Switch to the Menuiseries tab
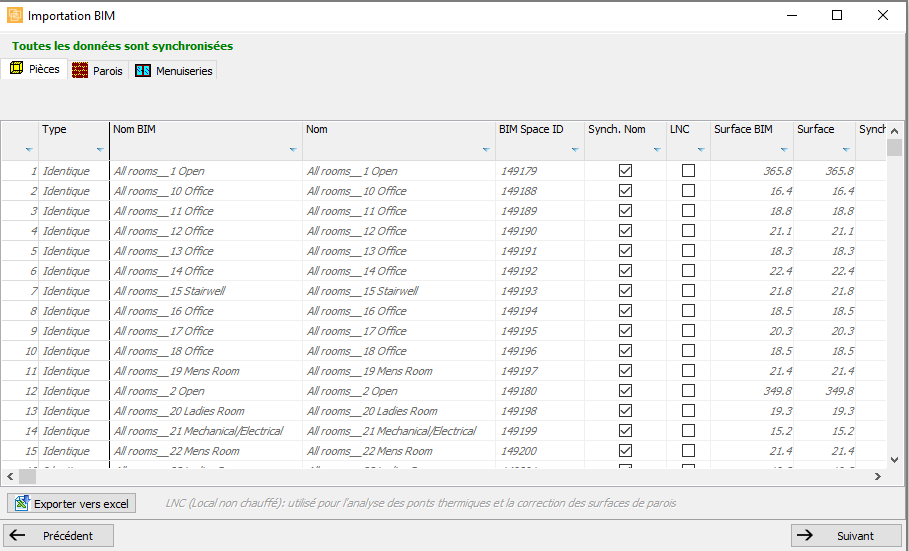The width and height of the screenshot is (909, 551). click(x=174, y=70)
